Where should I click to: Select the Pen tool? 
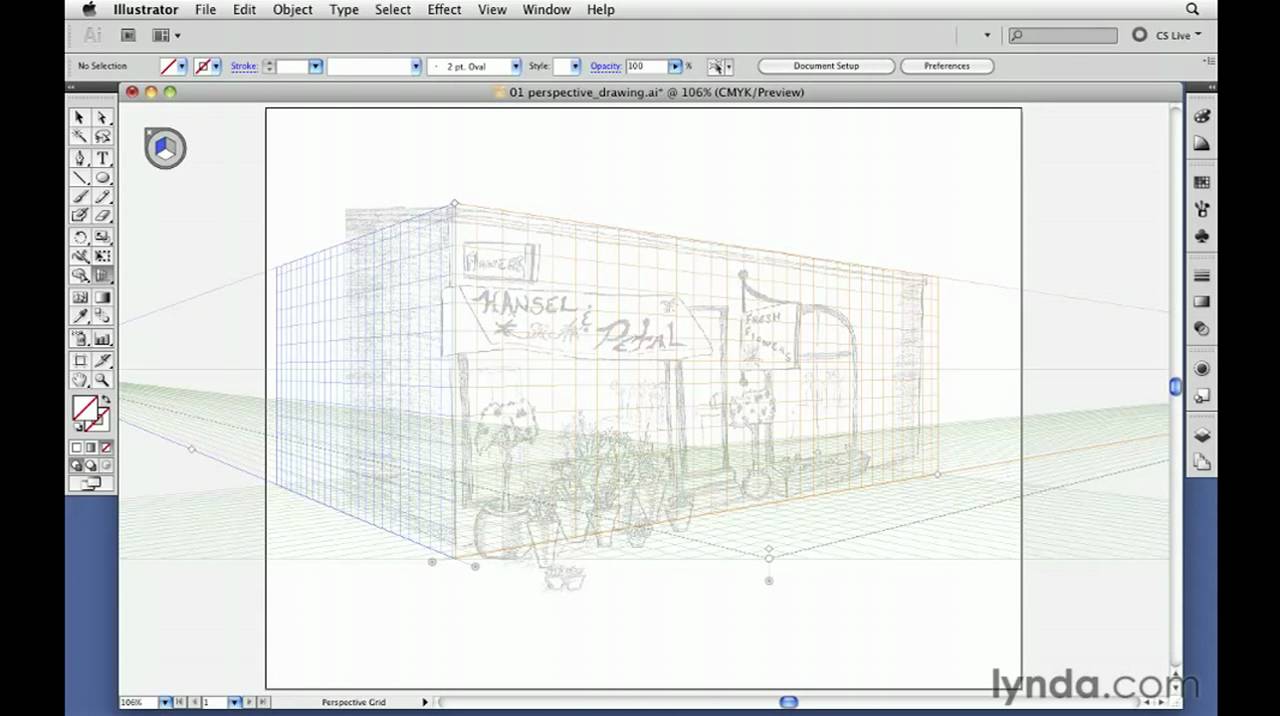(80, 158)
